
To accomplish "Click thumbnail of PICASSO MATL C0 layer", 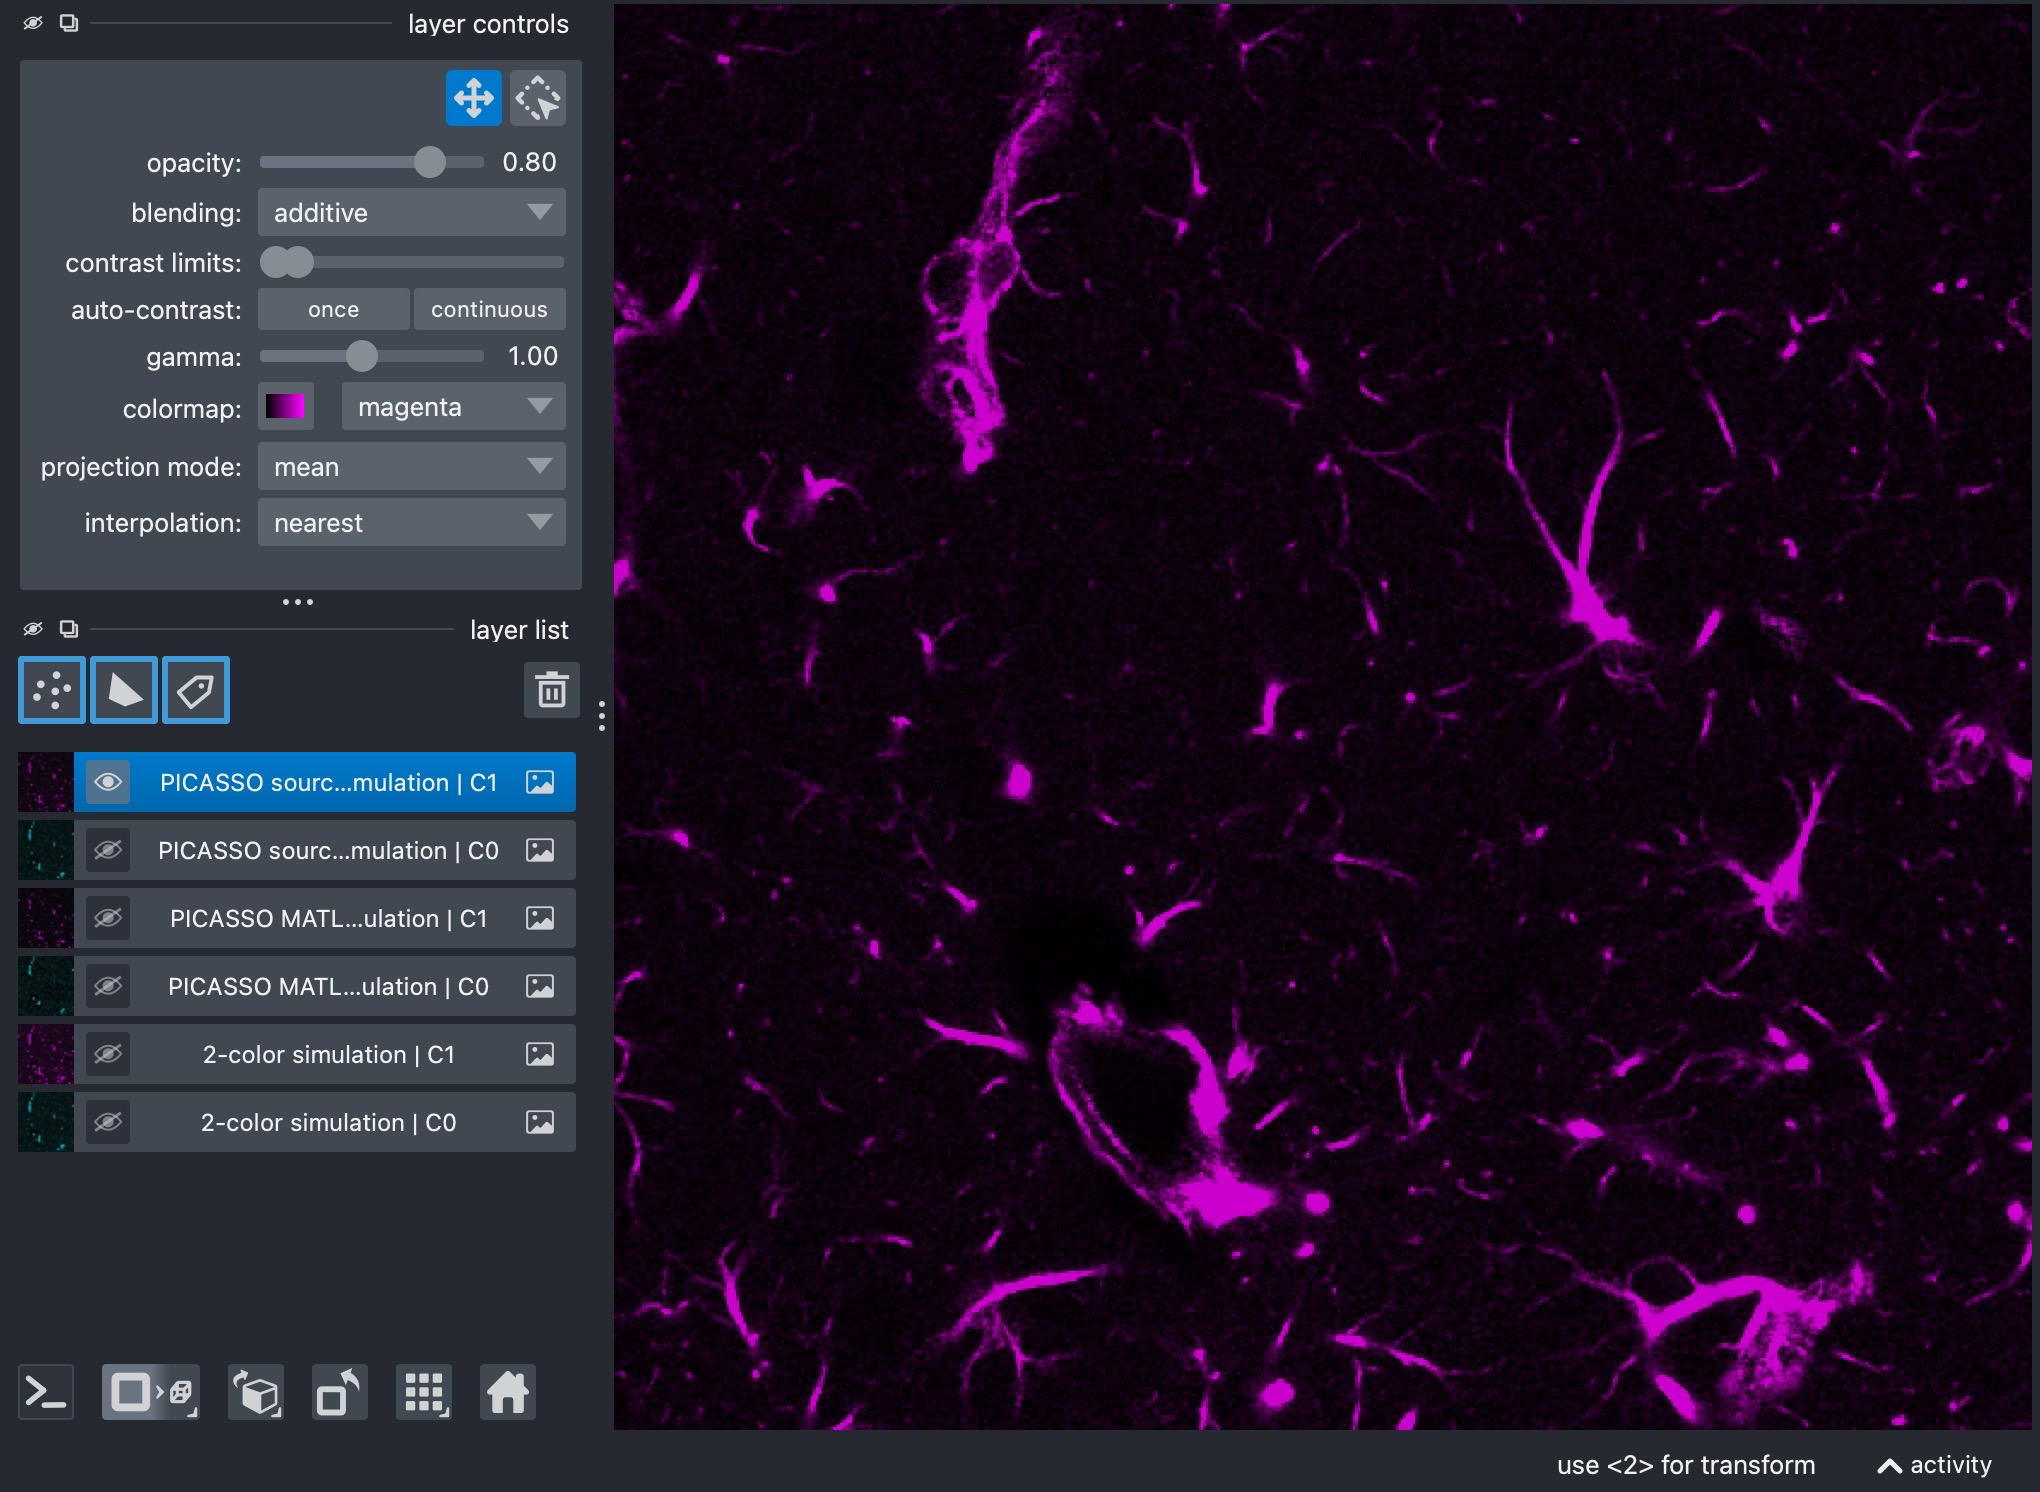I will coord(46,986).
